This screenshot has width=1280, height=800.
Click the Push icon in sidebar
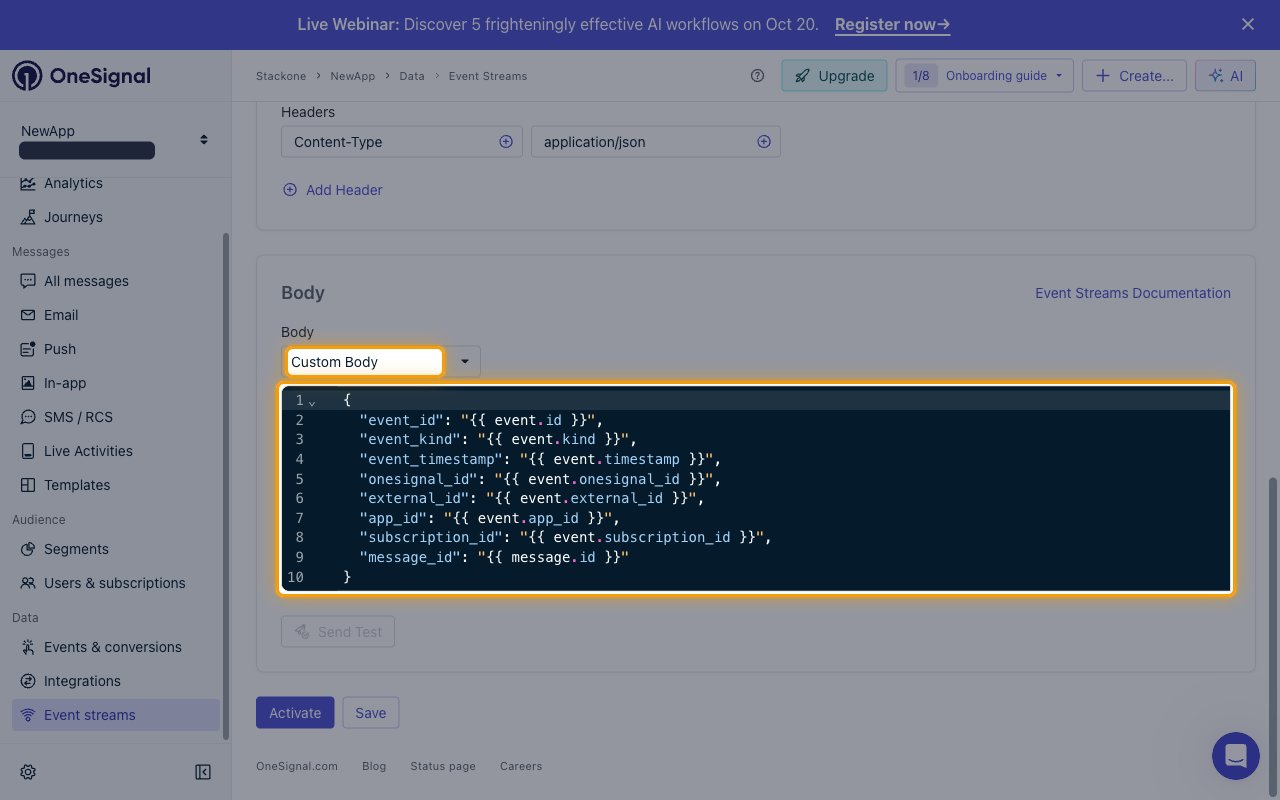coord(28,349)
